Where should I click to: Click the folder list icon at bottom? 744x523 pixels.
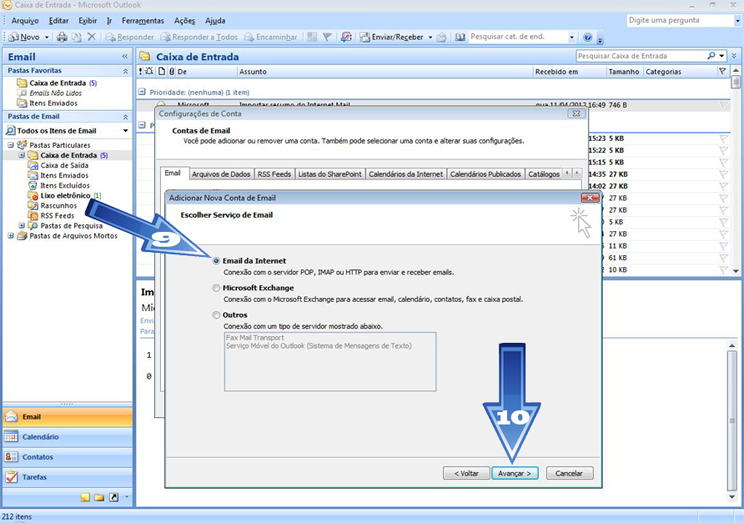(99, 497)
